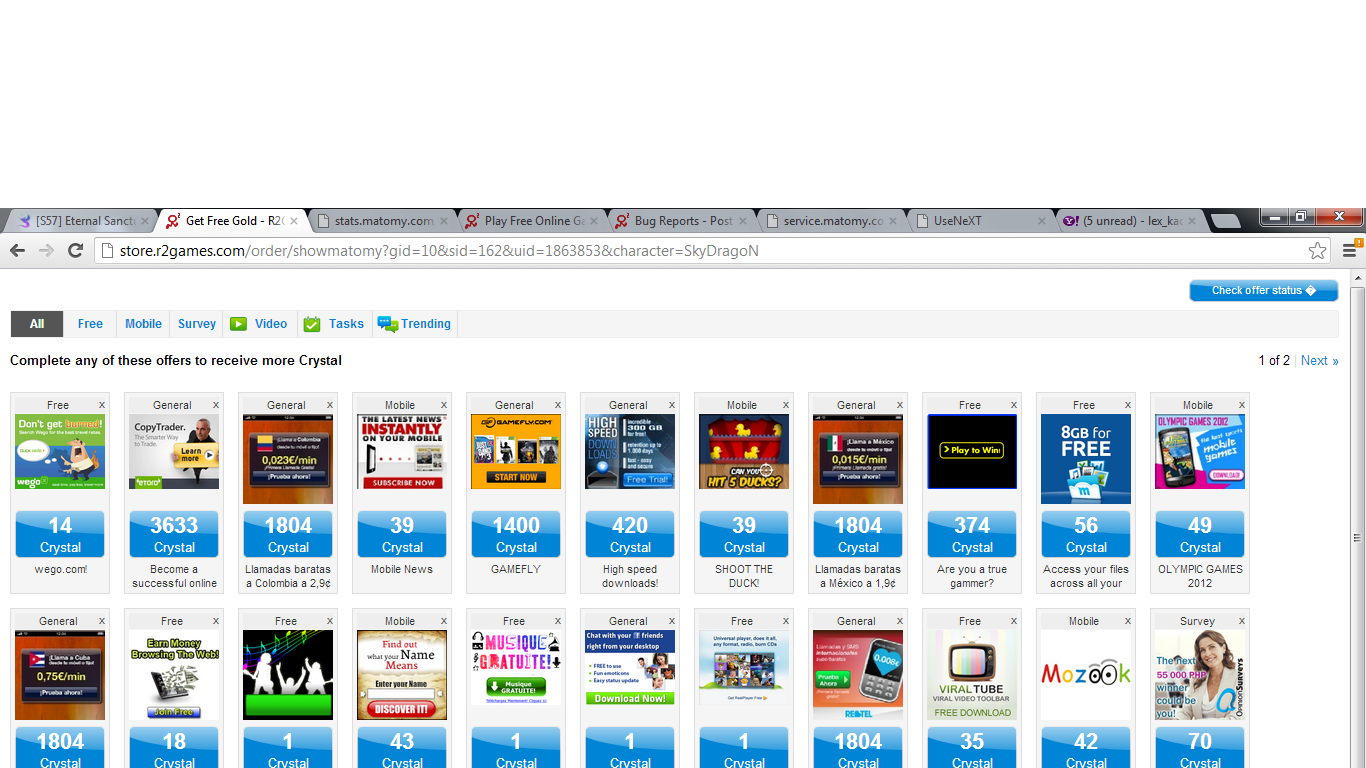Screen dimensions: 1366x768
Task: Click the Check offer status button
Action: (x=1263, y=291)
